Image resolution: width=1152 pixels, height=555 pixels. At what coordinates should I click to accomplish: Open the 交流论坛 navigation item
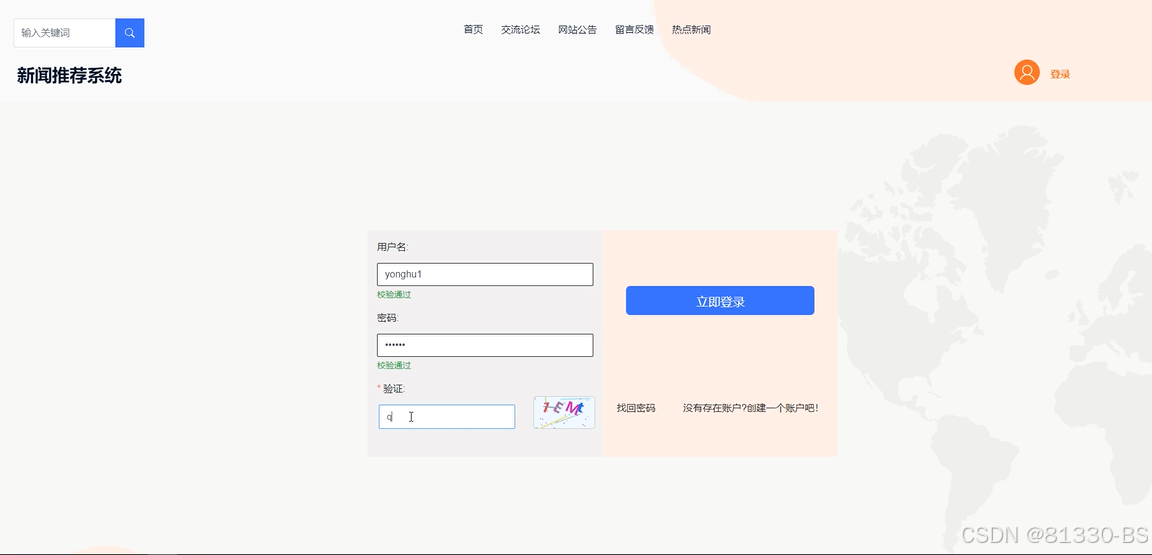point(520,30)
